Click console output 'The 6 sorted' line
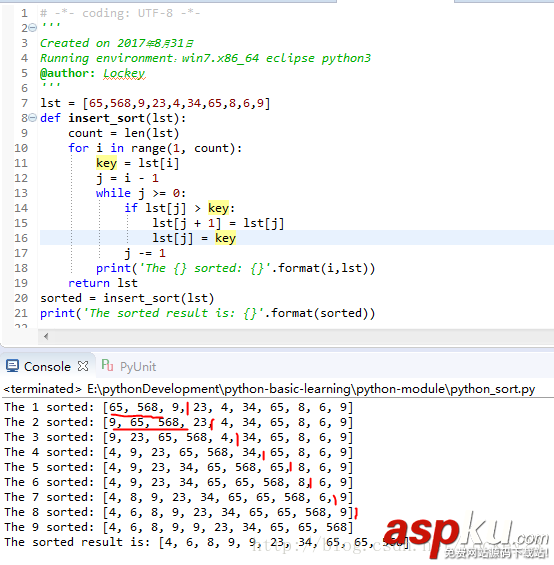 (179, 482)
